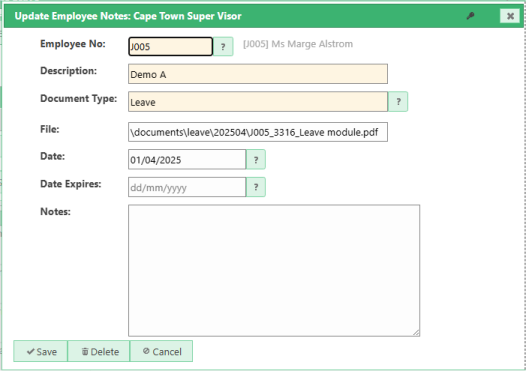Click the empty Date Expires field

[187, 187]
